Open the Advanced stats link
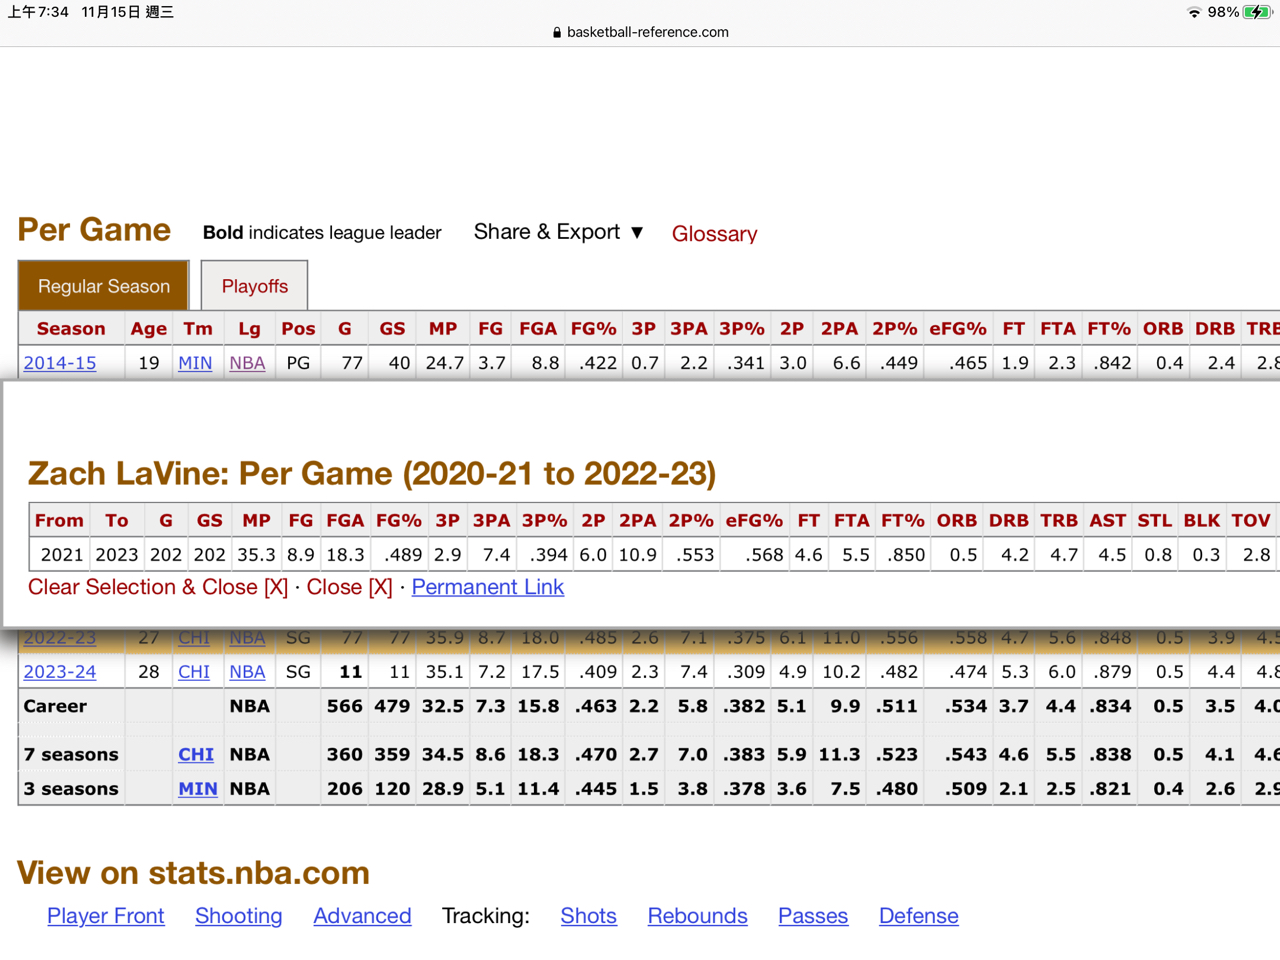 click(362, 916)
